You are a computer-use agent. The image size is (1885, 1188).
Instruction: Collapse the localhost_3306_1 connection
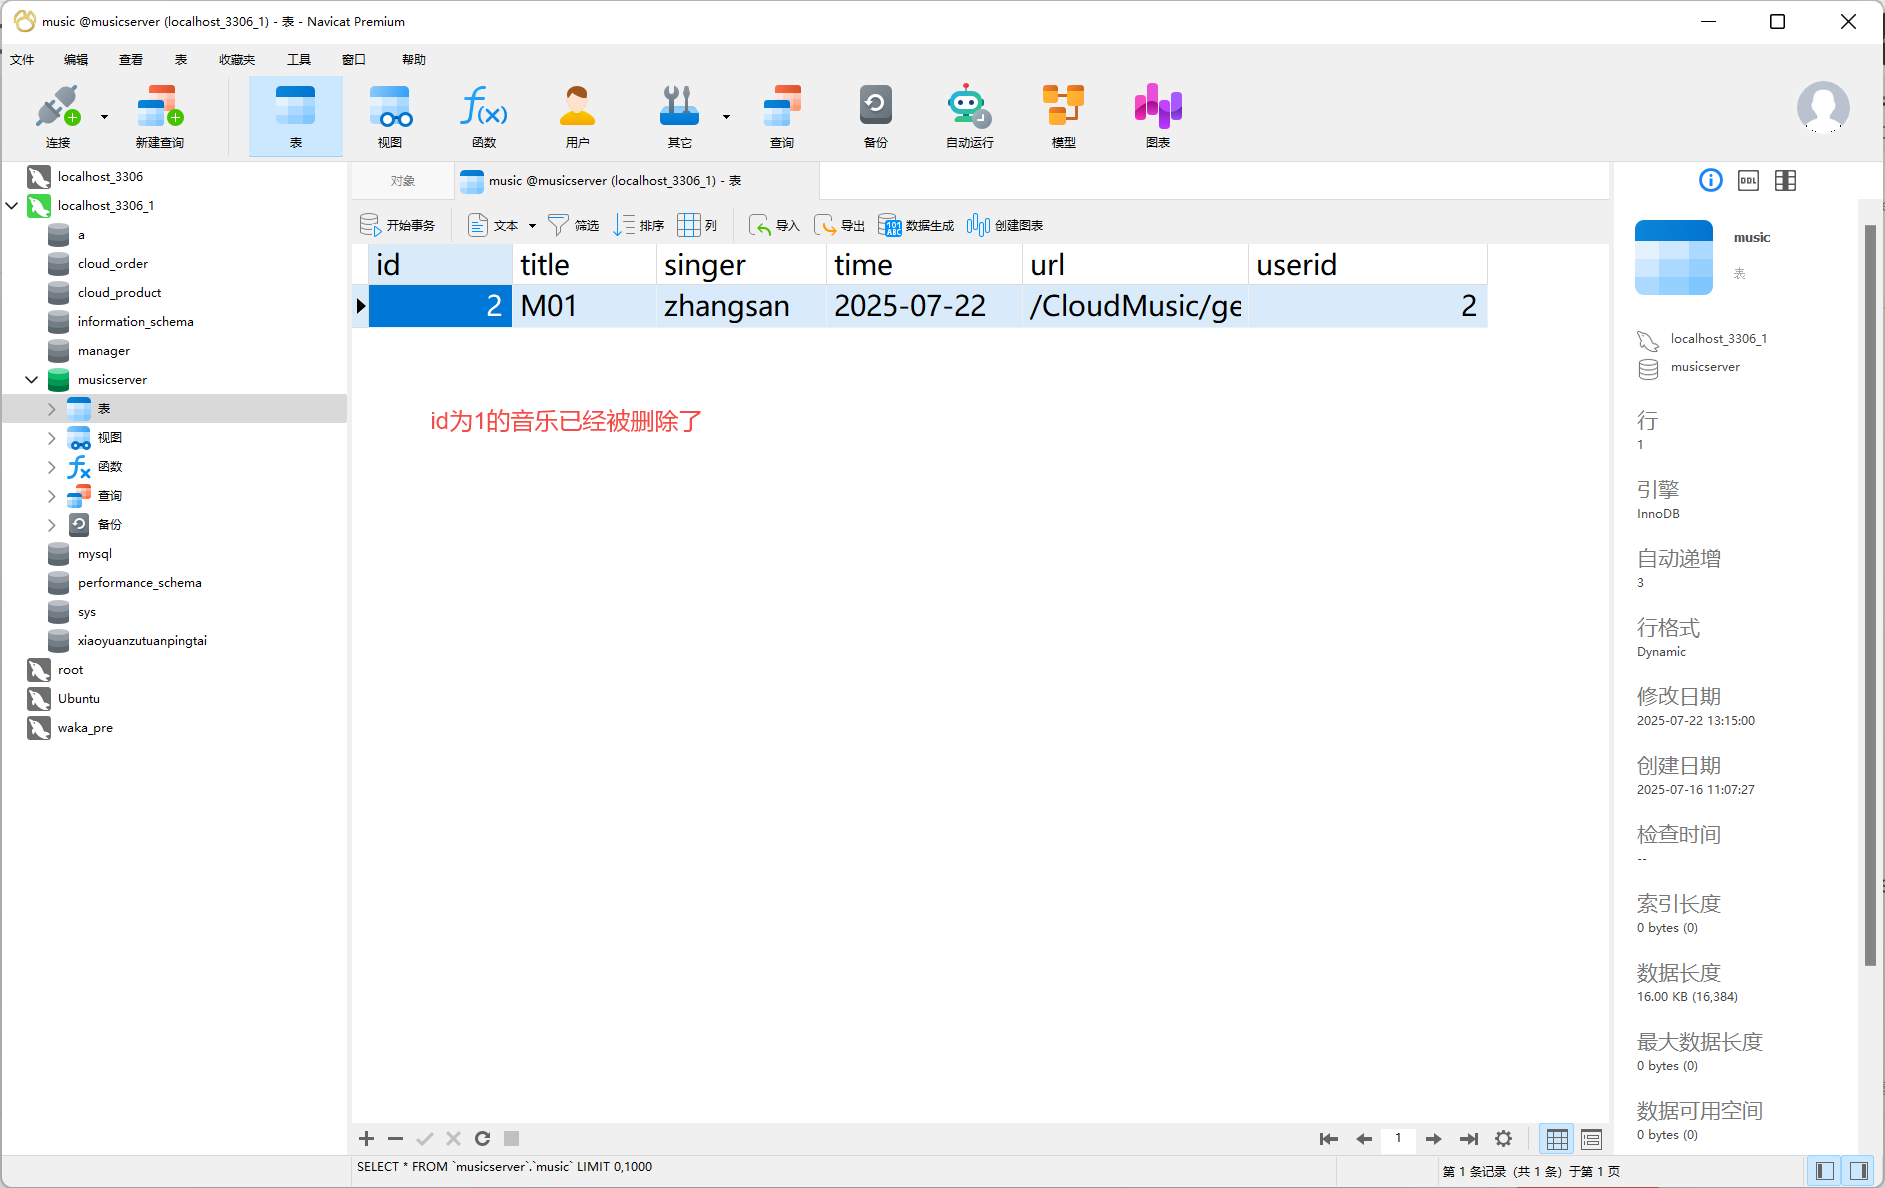coord(12,205)
